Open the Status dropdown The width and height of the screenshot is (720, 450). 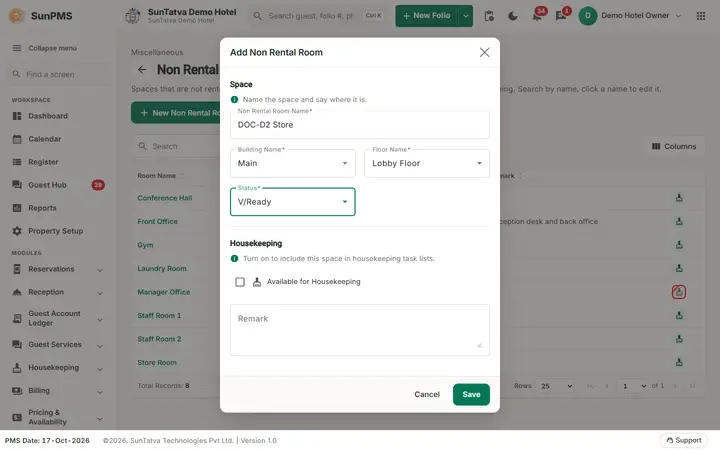(x=292, y=202)
